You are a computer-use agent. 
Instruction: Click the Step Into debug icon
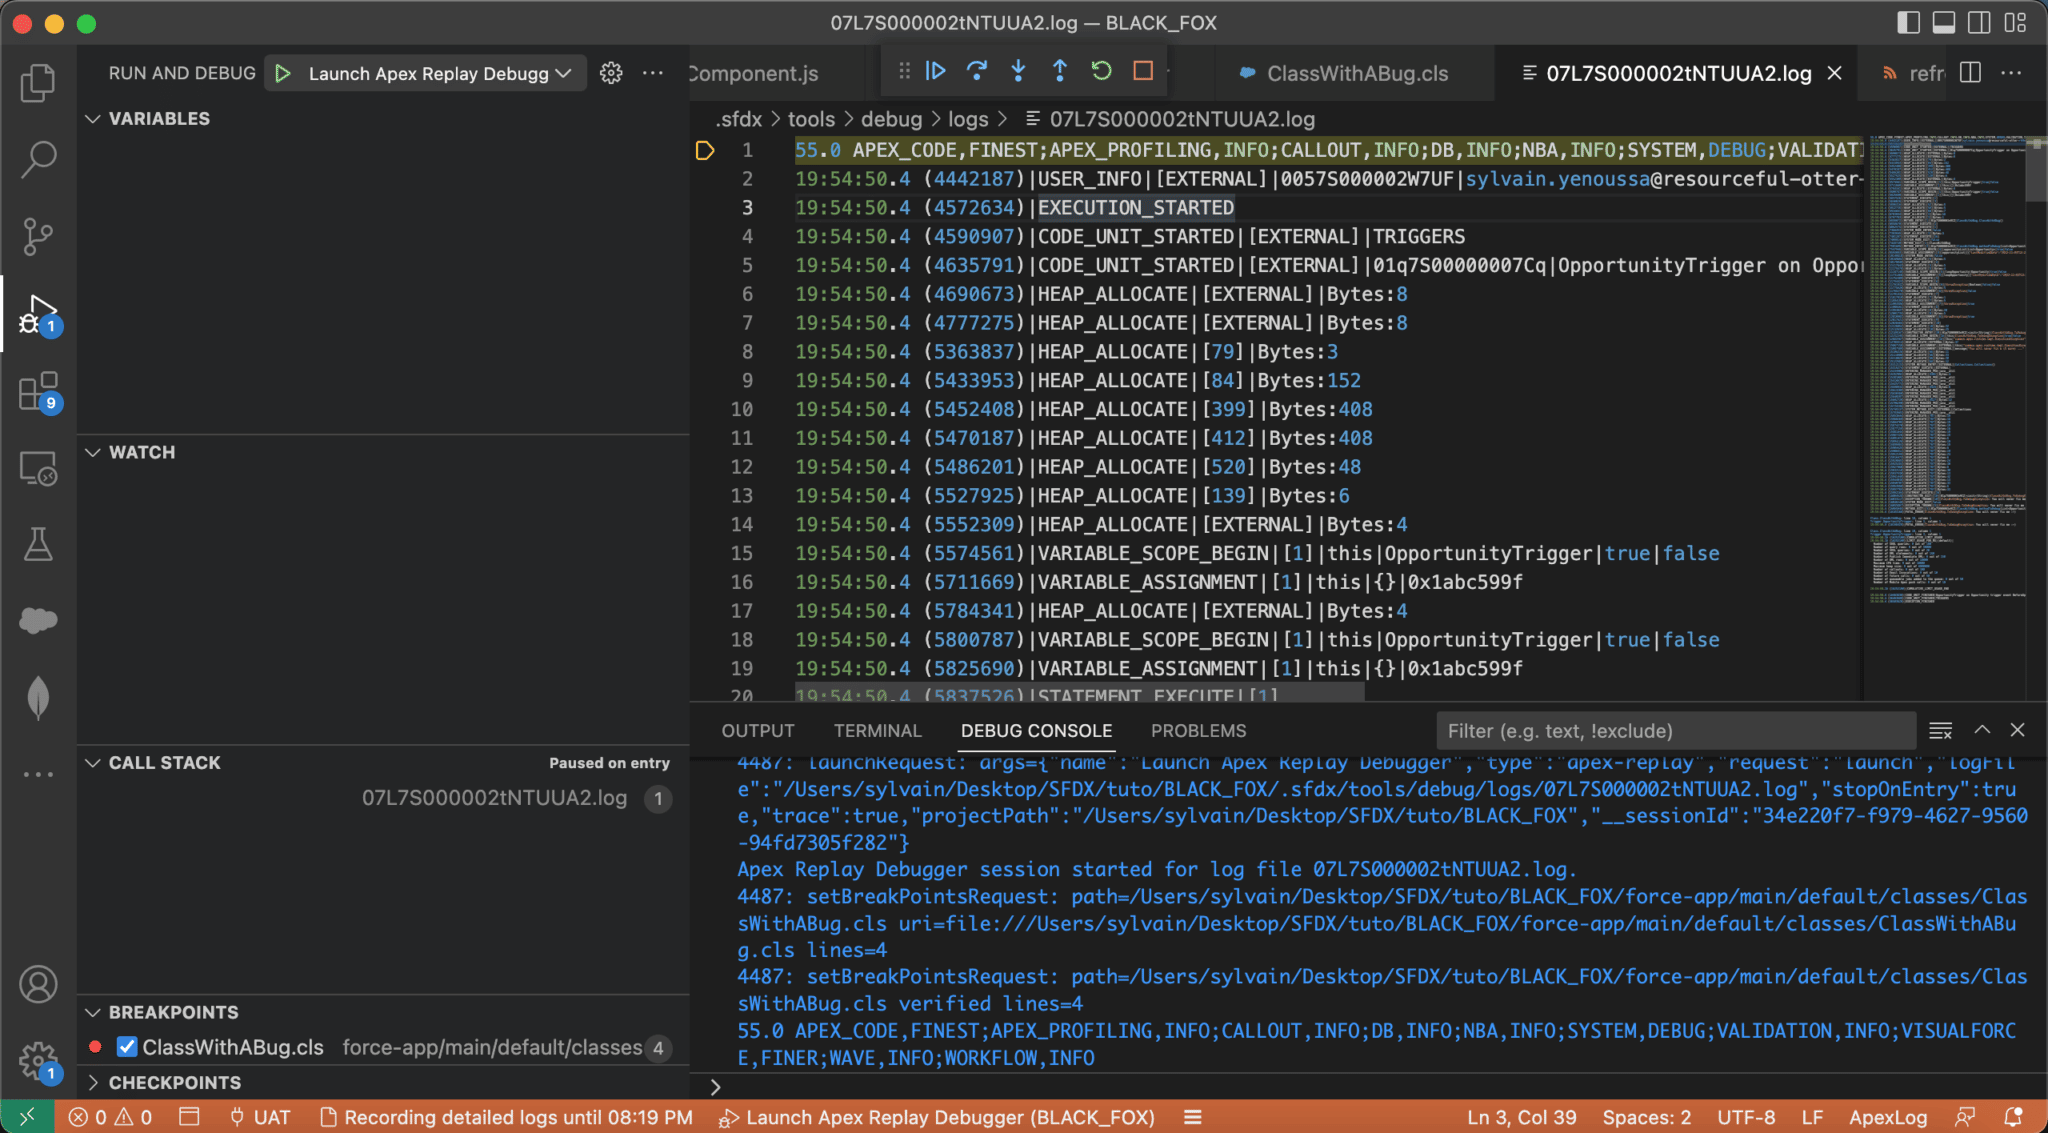click(x=1018, y=71)
